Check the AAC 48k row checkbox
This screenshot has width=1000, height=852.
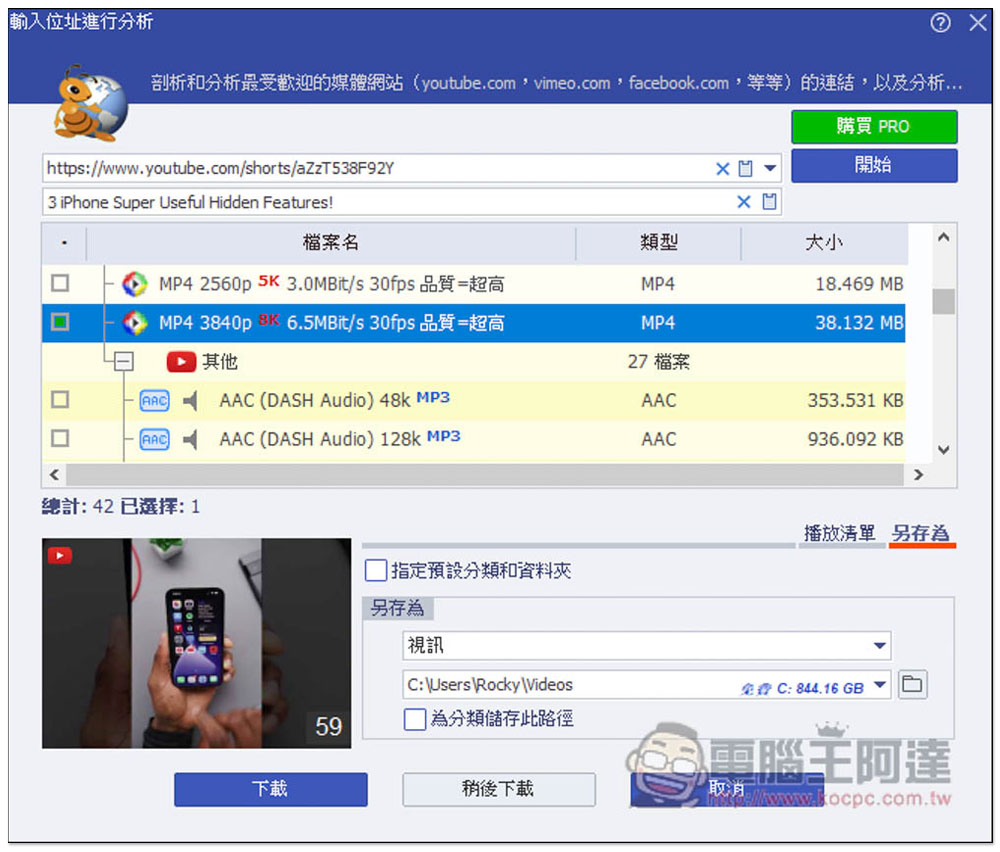[60, 400]
